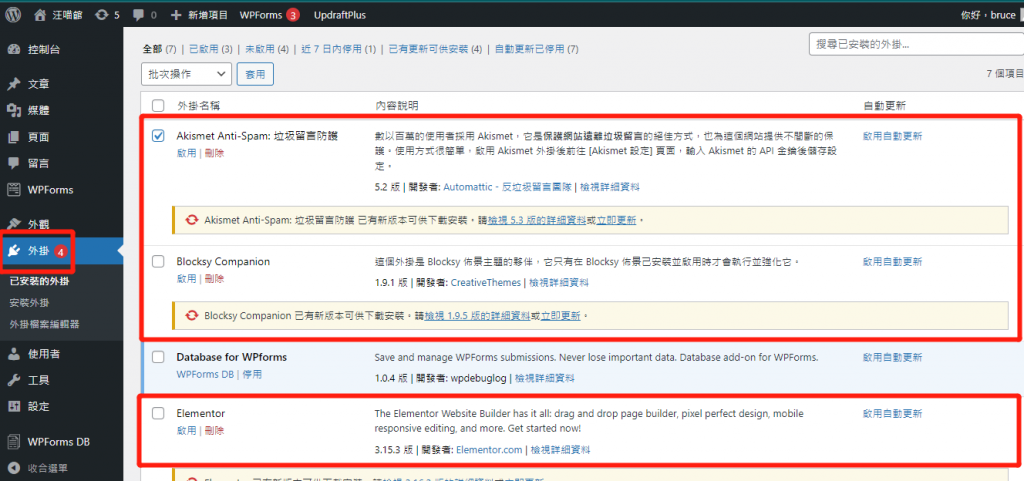Enable auto-updates for Elementor

click(893, 413)
